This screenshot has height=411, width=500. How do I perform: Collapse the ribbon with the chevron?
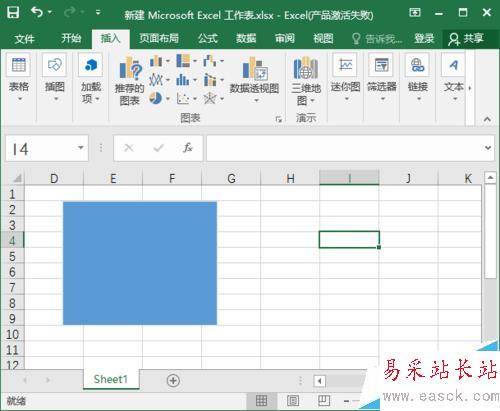coord(487,119)
